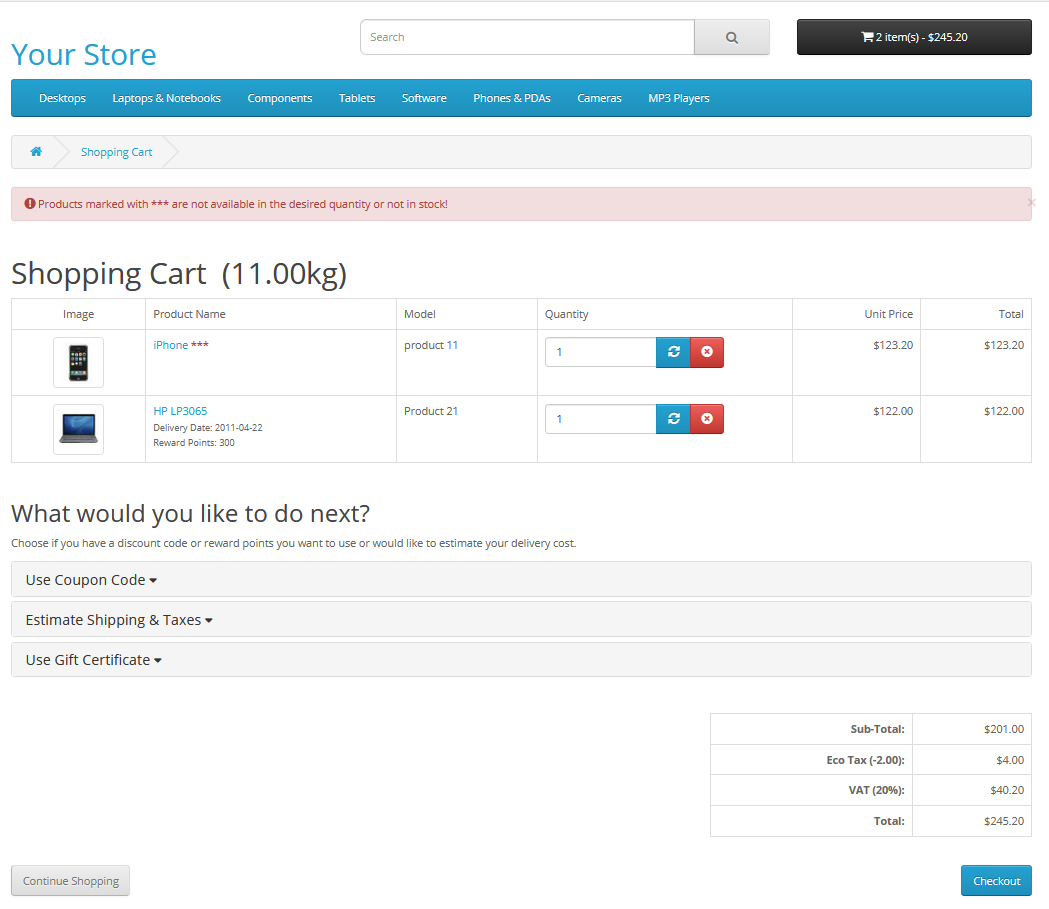Update the iPhone quantity with refresh icon
1049x909 pixels.
click(673, 352)
